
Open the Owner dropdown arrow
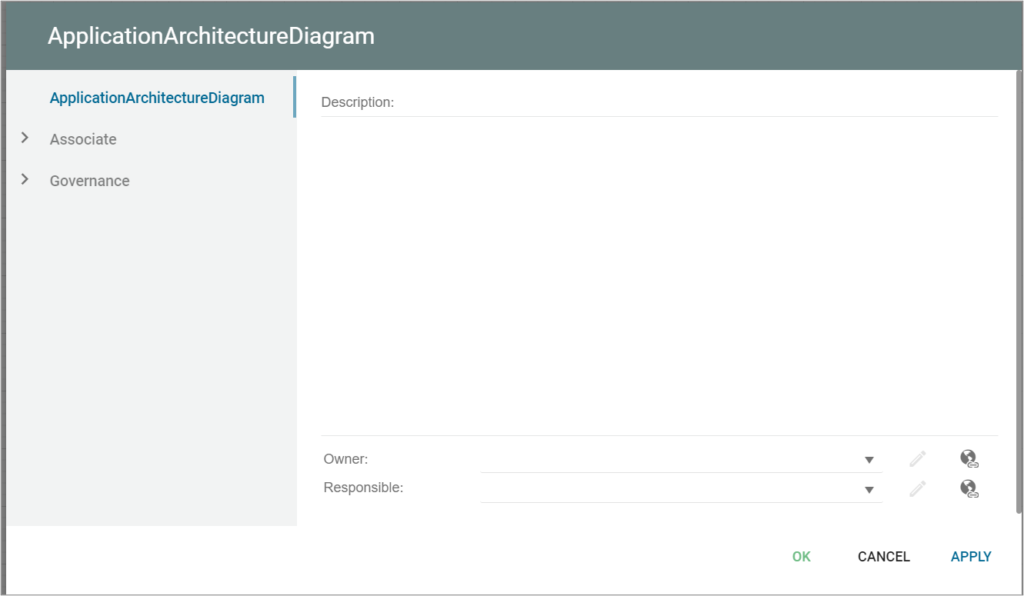coord(869,459)
